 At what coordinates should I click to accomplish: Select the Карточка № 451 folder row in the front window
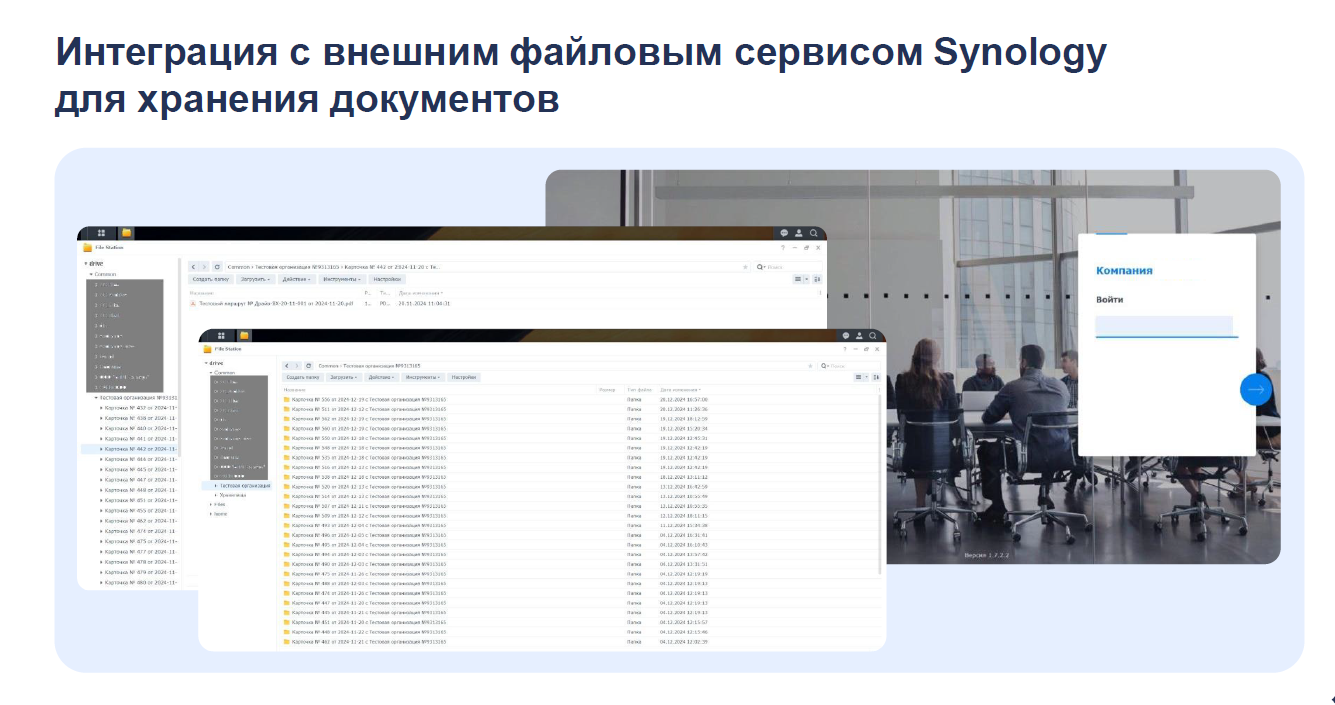coord(579,622)
